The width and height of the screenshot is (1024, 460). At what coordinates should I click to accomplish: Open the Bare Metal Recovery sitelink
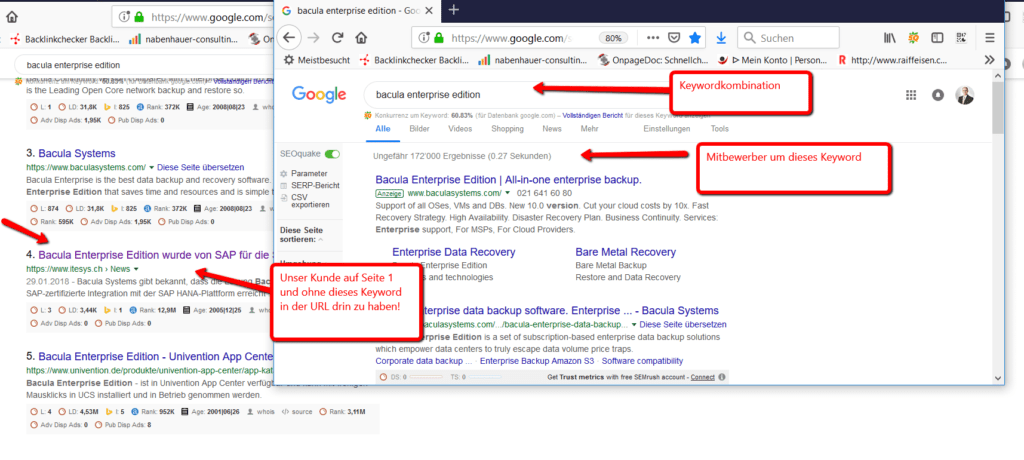click(x=625, y=252)
